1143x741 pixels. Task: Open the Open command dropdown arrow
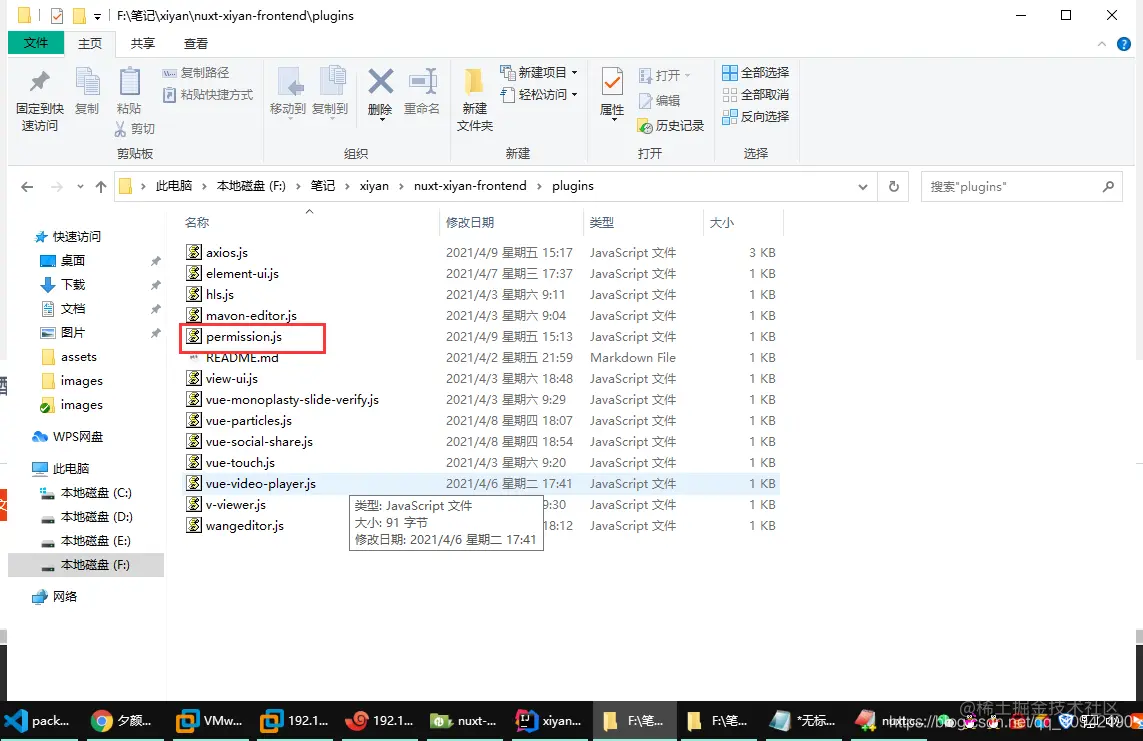tap(687, 76)
